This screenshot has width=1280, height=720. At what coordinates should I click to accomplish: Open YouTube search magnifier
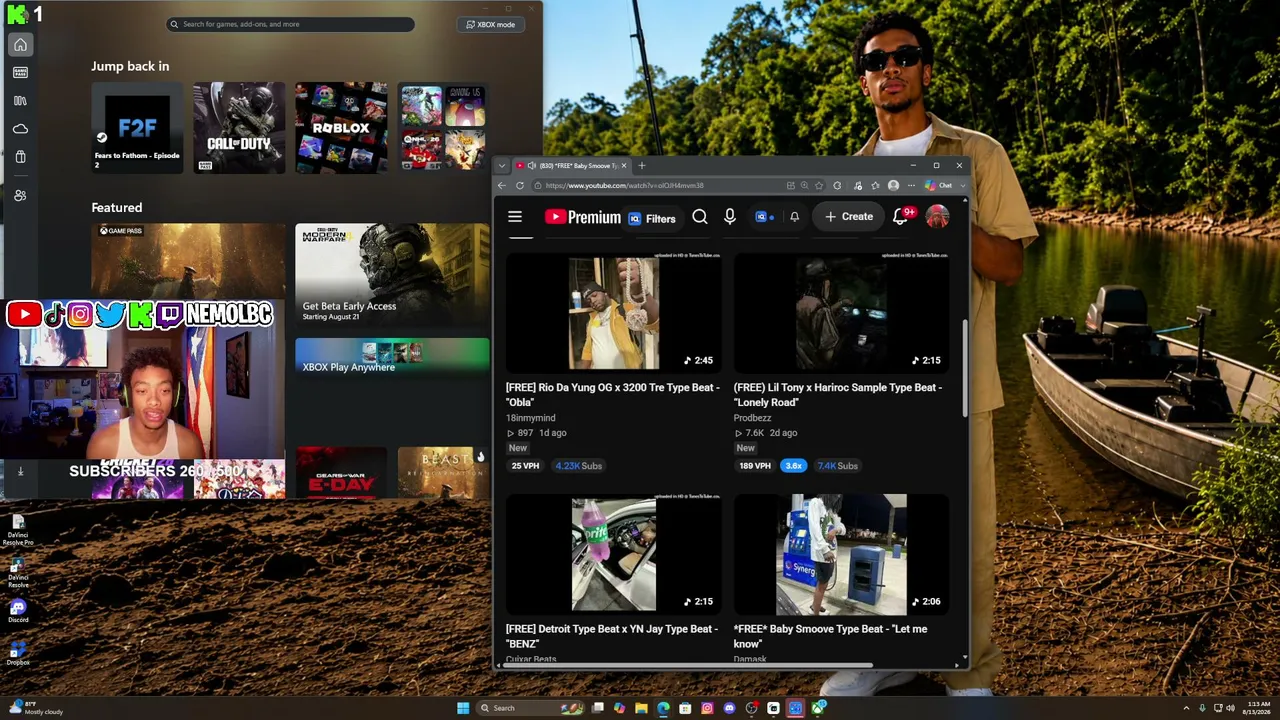click(700, 217)
